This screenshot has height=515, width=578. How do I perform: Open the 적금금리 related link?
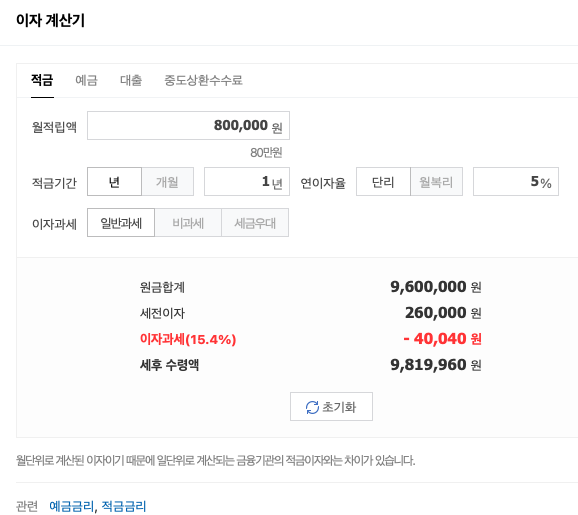[123, 506]
